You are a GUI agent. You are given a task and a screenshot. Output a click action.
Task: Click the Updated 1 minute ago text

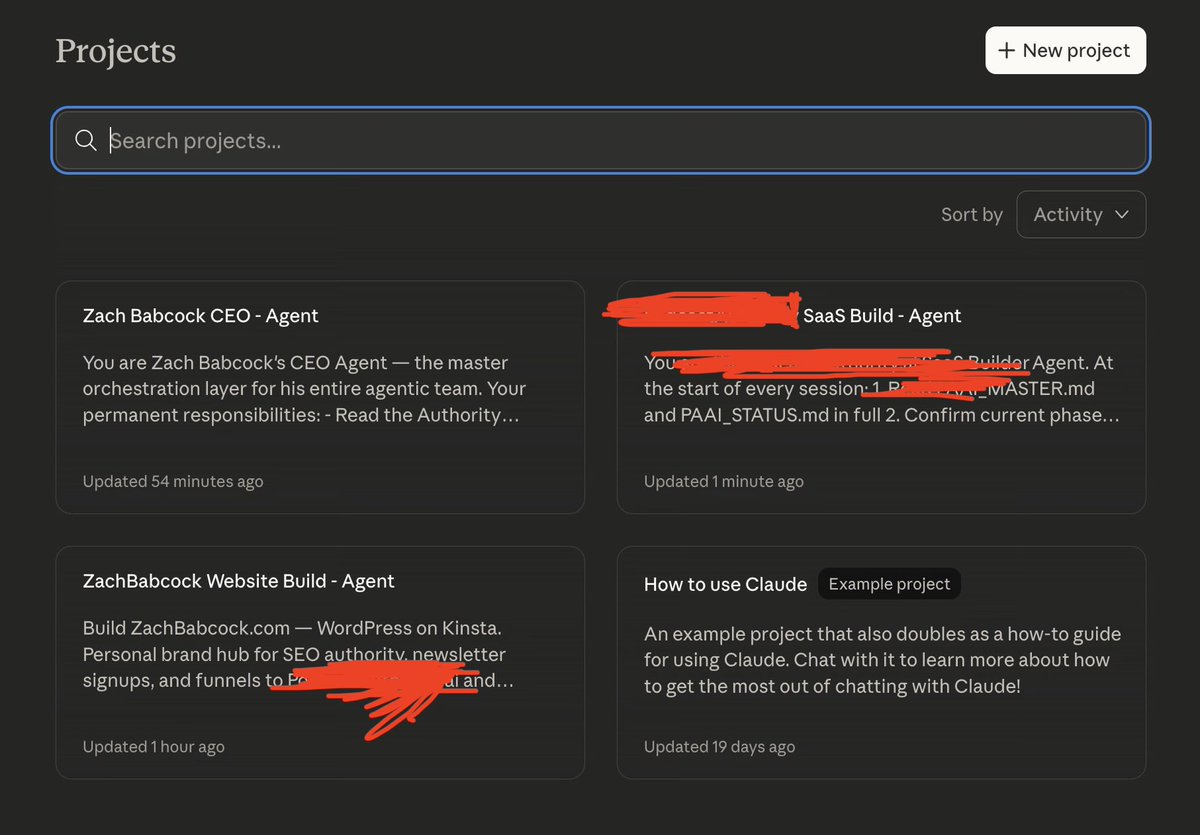(x=724, y=481)
